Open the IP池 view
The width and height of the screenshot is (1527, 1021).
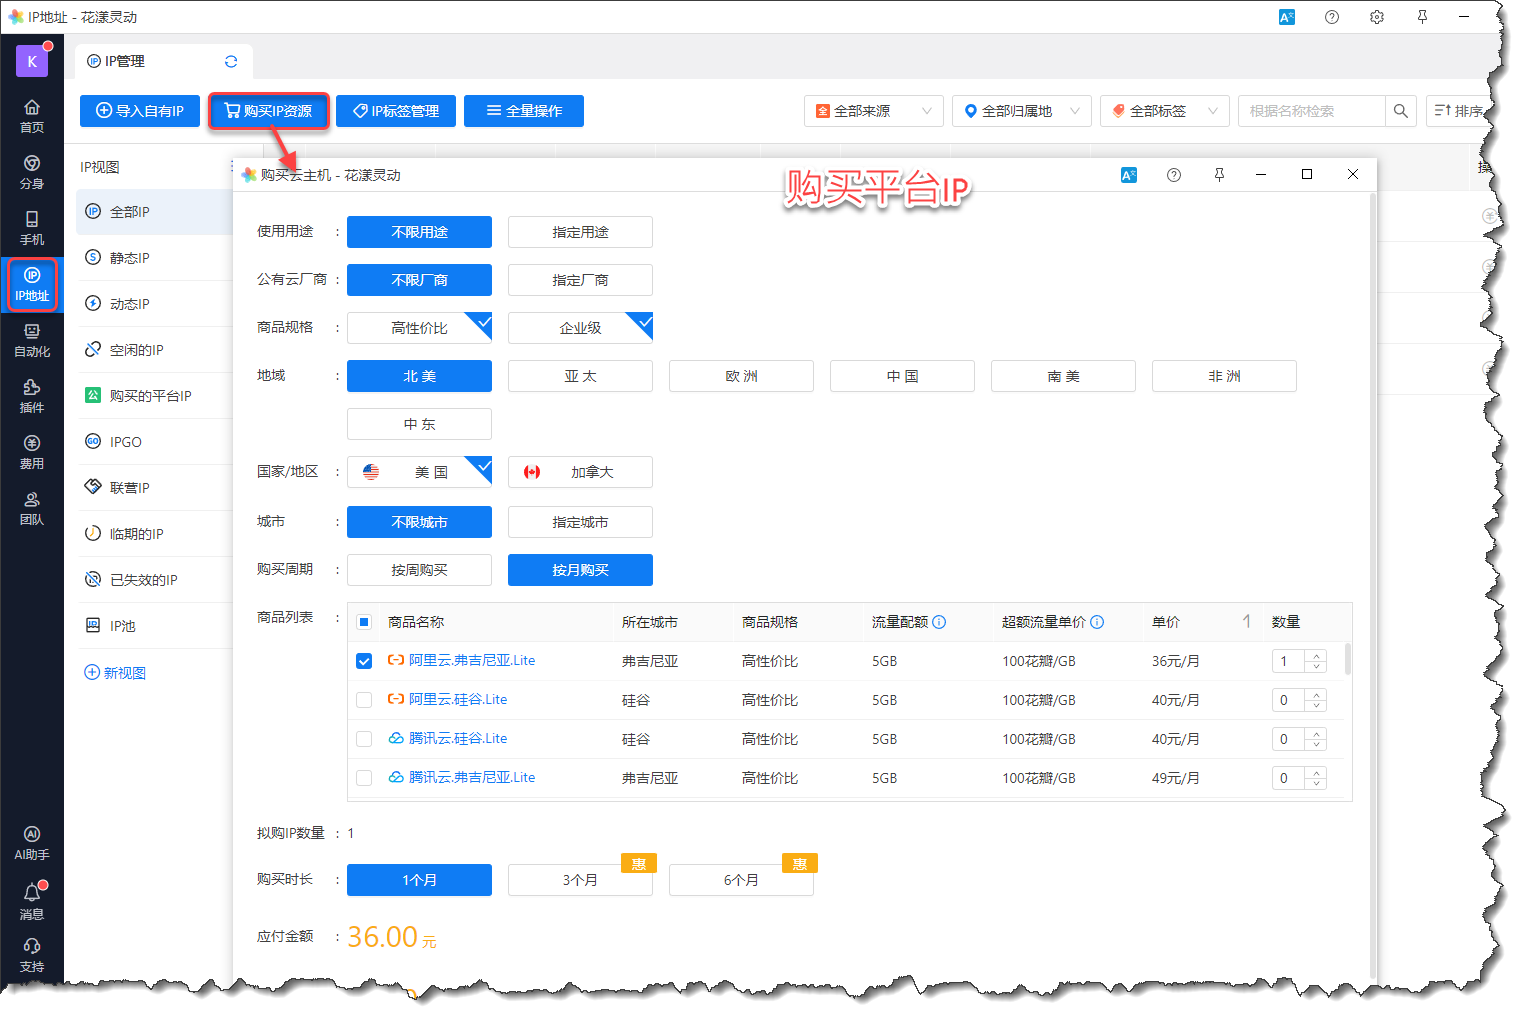pos(154,626)
